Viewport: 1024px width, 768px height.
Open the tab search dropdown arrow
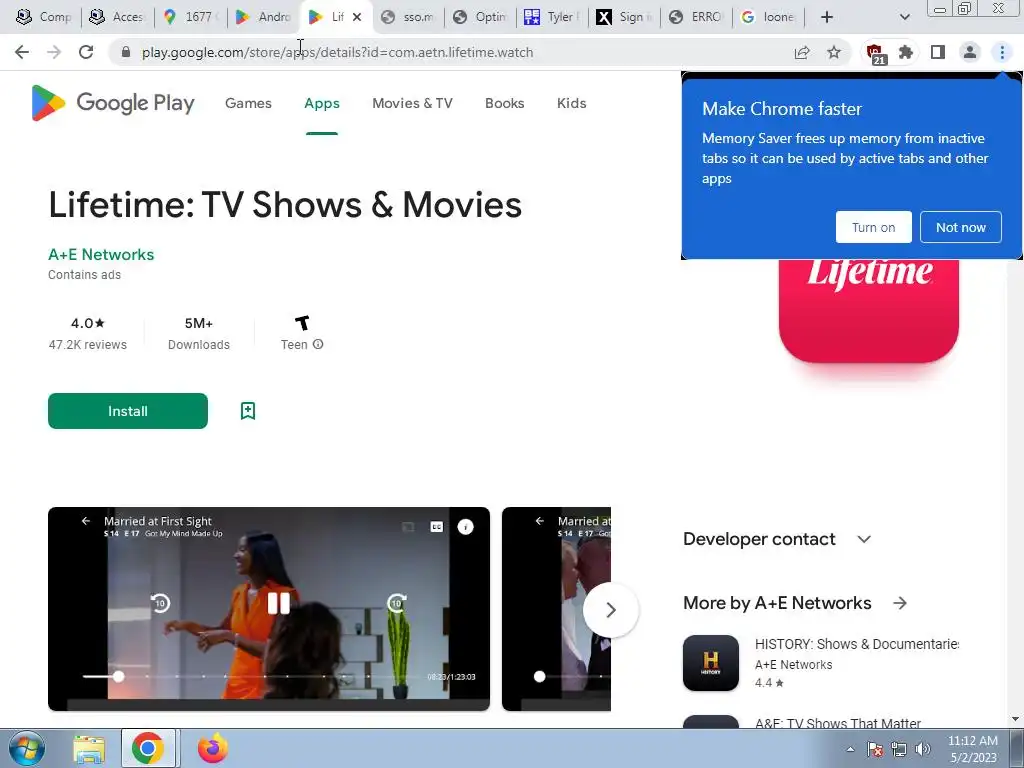tap(904, 17)
